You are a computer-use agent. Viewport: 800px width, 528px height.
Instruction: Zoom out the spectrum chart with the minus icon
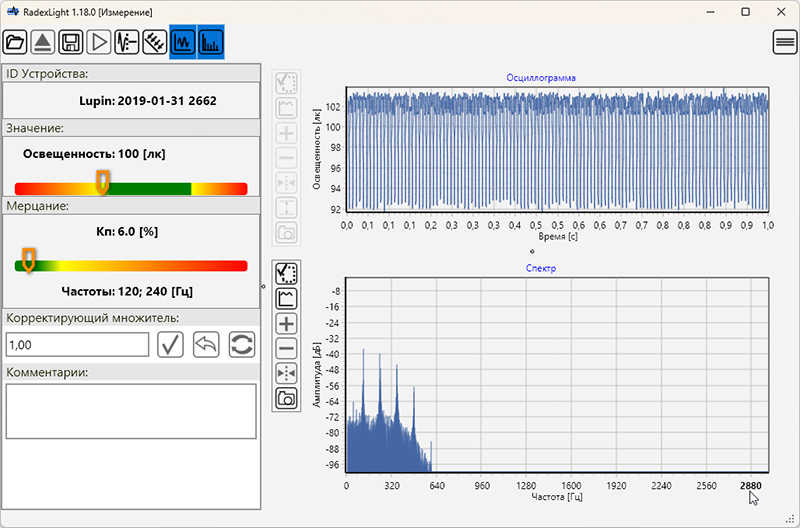(286, 349)
